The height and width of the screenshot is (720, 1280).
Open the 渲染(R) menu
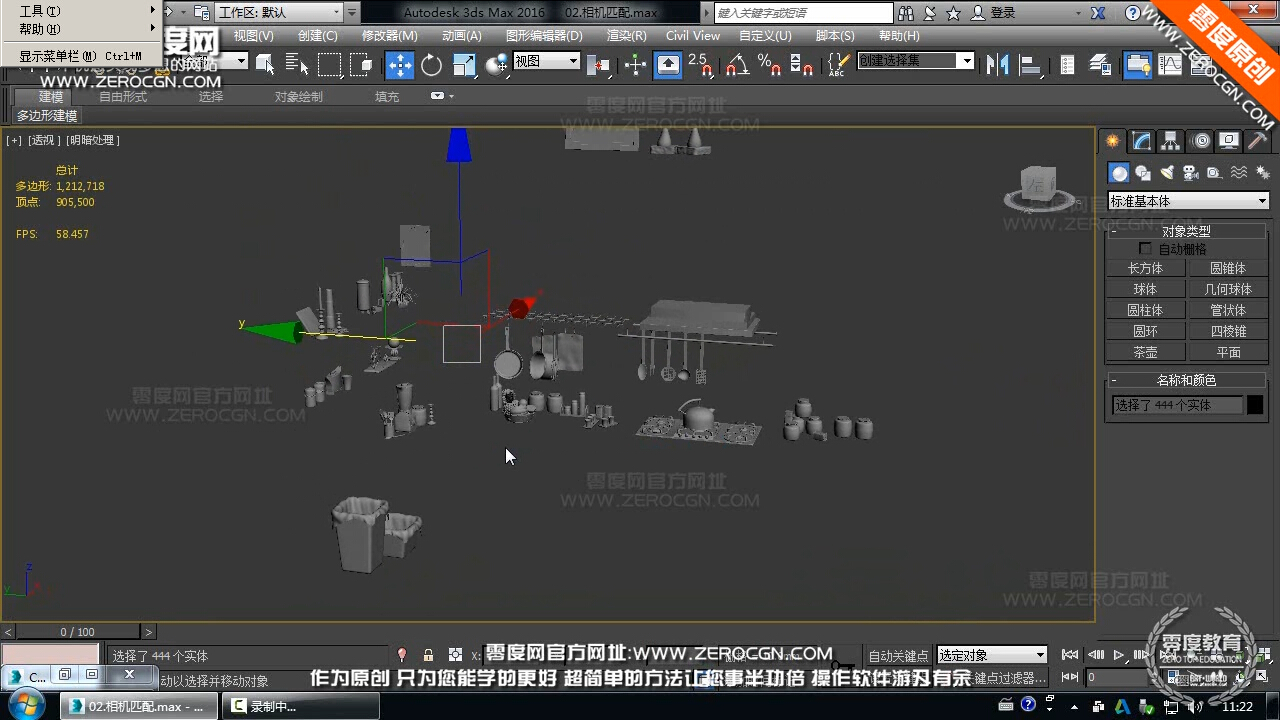click(626, 35)
